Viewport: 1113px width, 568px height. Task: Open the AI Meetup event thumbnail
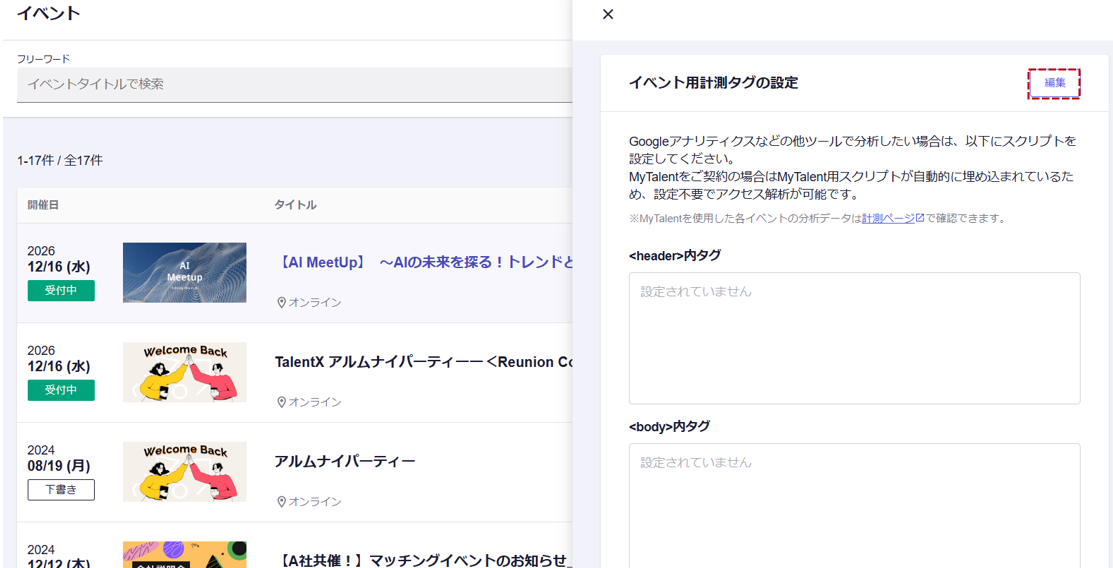pos(184,273)
